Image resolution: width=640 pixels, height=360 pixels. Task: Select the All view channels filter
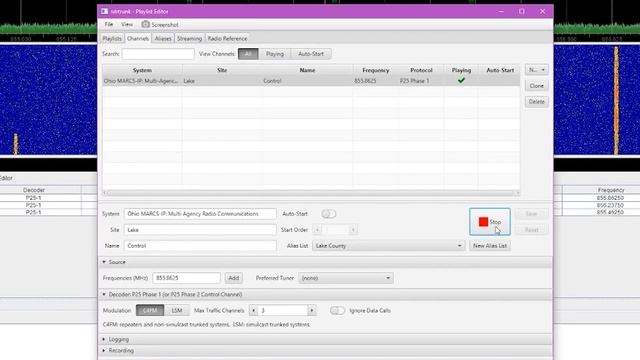(248, 54)
